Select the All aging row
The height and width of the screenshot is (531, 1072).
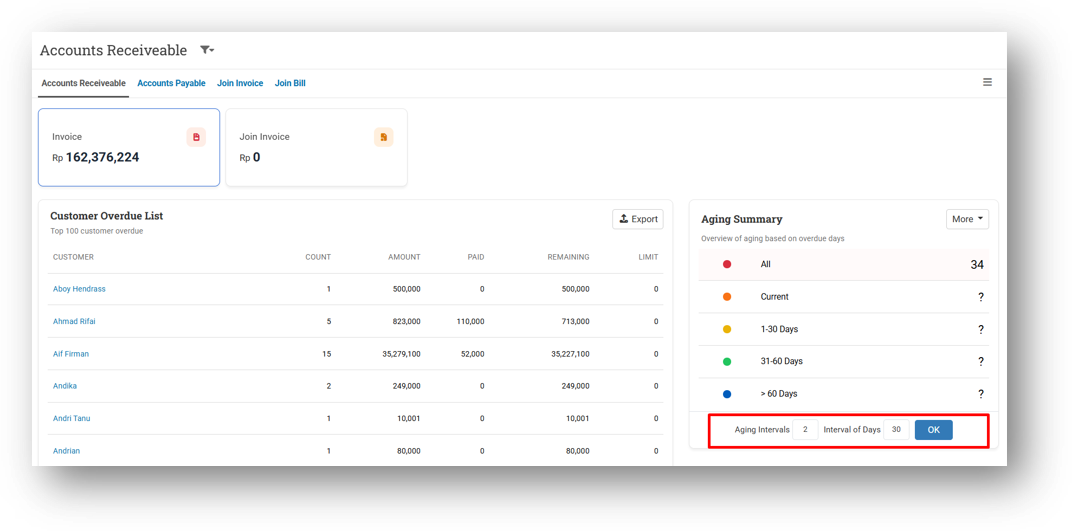click(844, 264)
